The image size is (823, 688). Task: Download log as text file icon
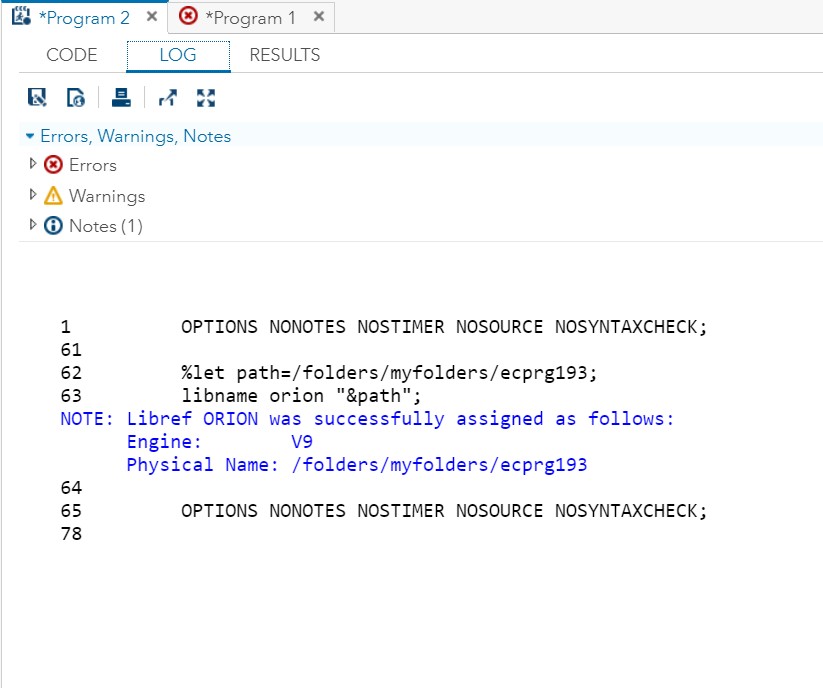point(37,98)
